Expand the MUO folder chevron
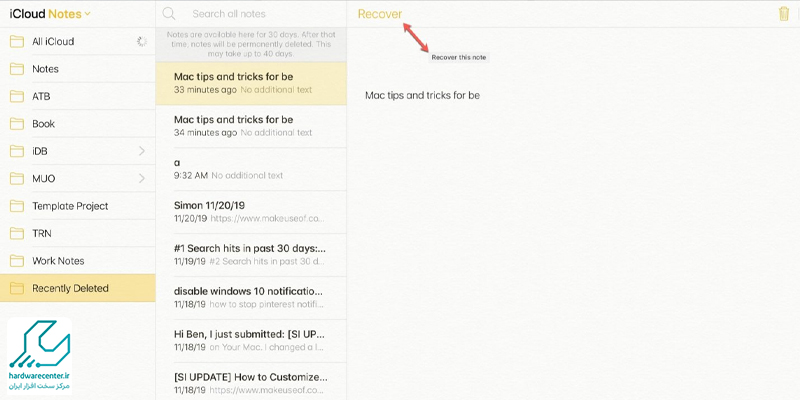The width and height of the screenshot is (800, 400). (142, 179)
